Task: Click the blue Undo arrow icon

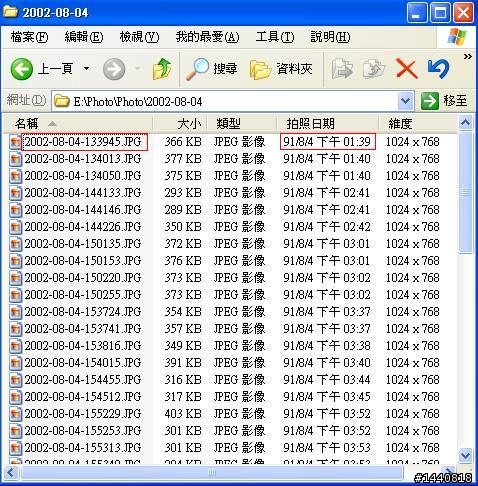Action: point(439,69)
